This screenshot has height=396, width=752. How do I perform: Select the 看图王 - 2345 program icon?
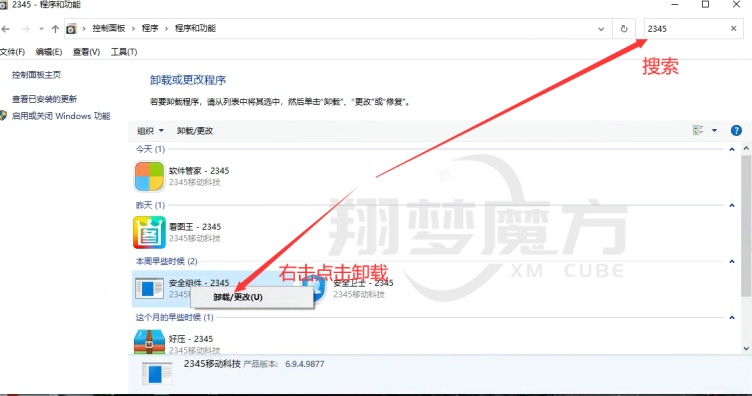tap(149, 233)
